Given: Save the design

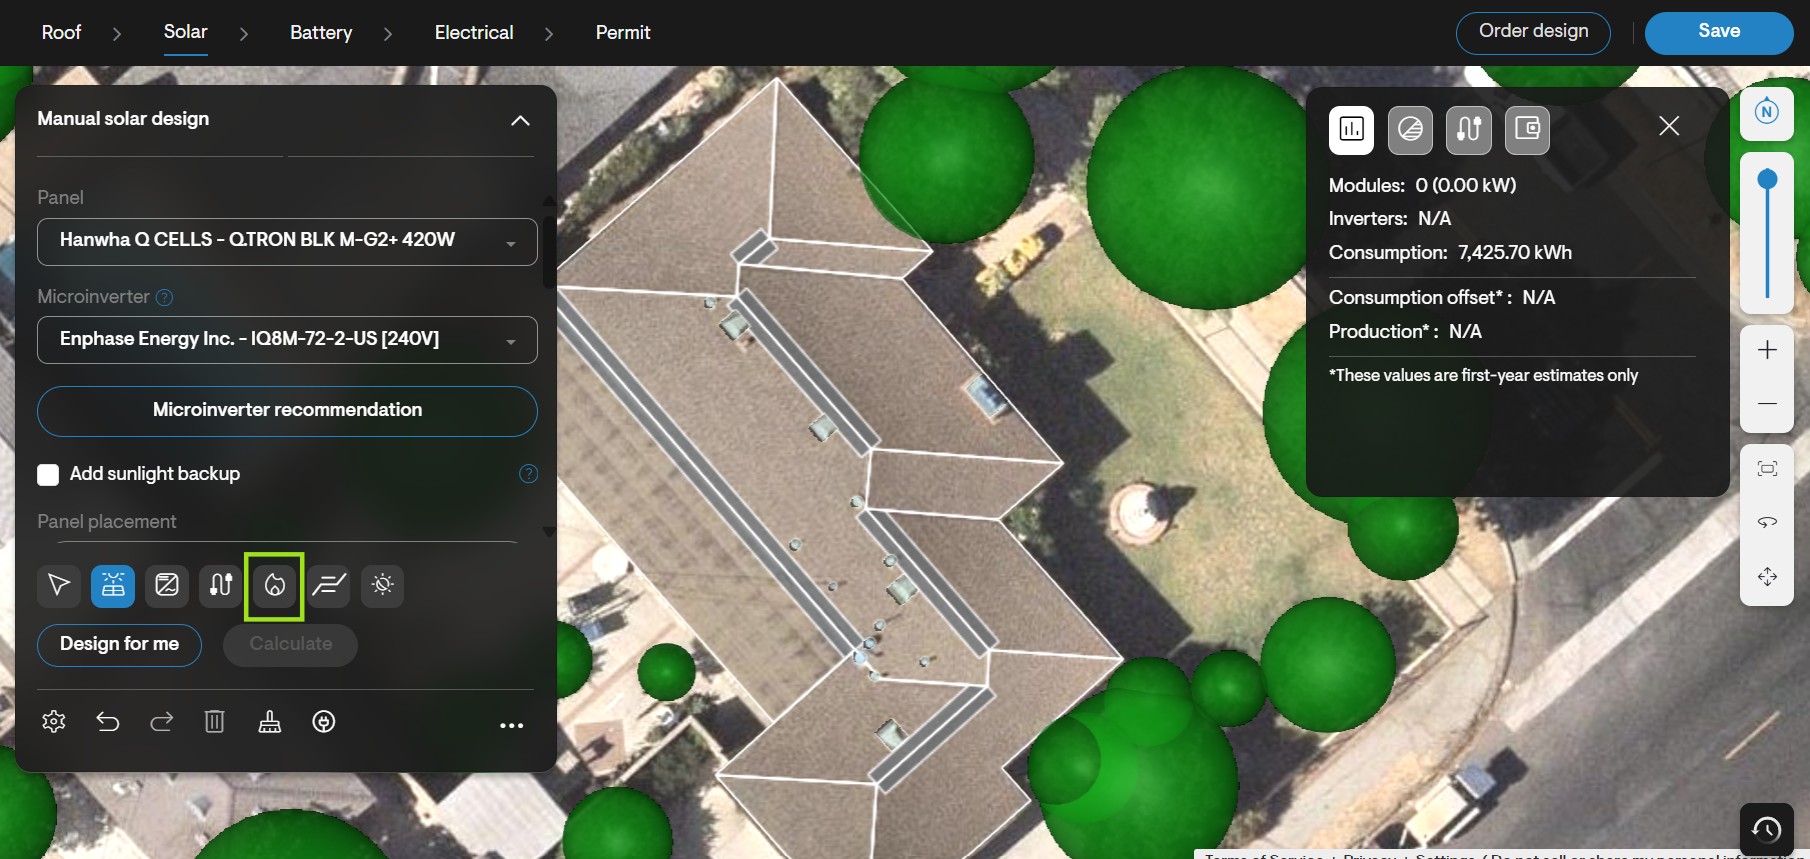Looking at the screenshot, I should tap(1719, 33).
